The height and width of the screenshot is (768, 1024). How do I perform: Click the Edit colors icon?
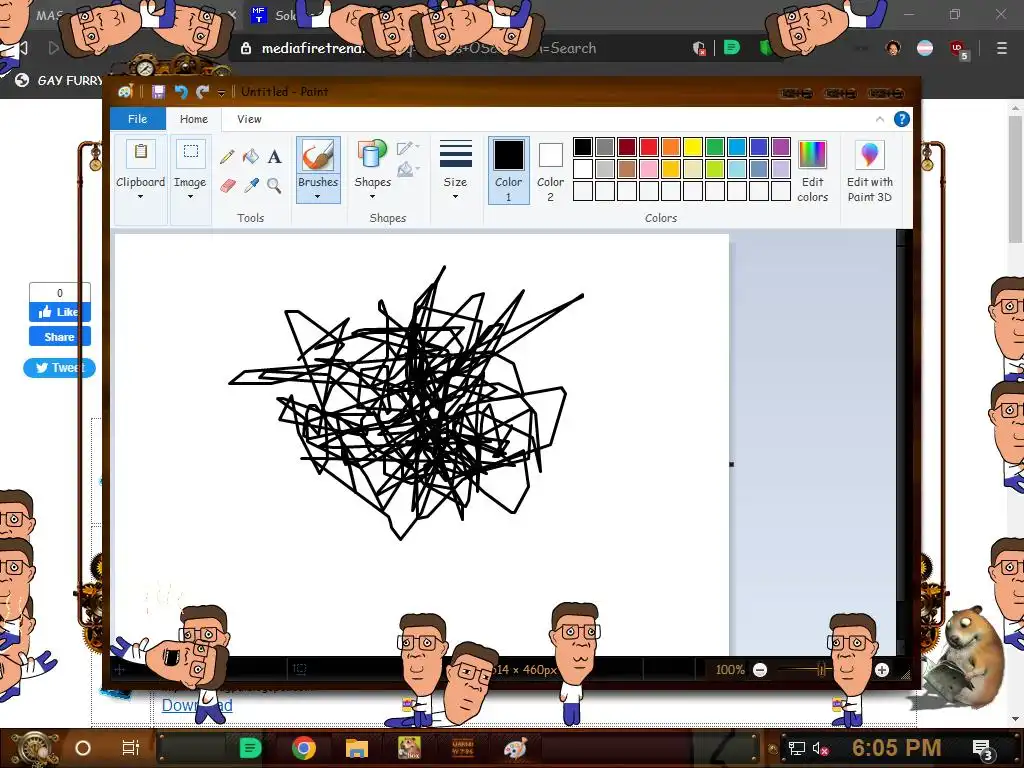point(812,155)
